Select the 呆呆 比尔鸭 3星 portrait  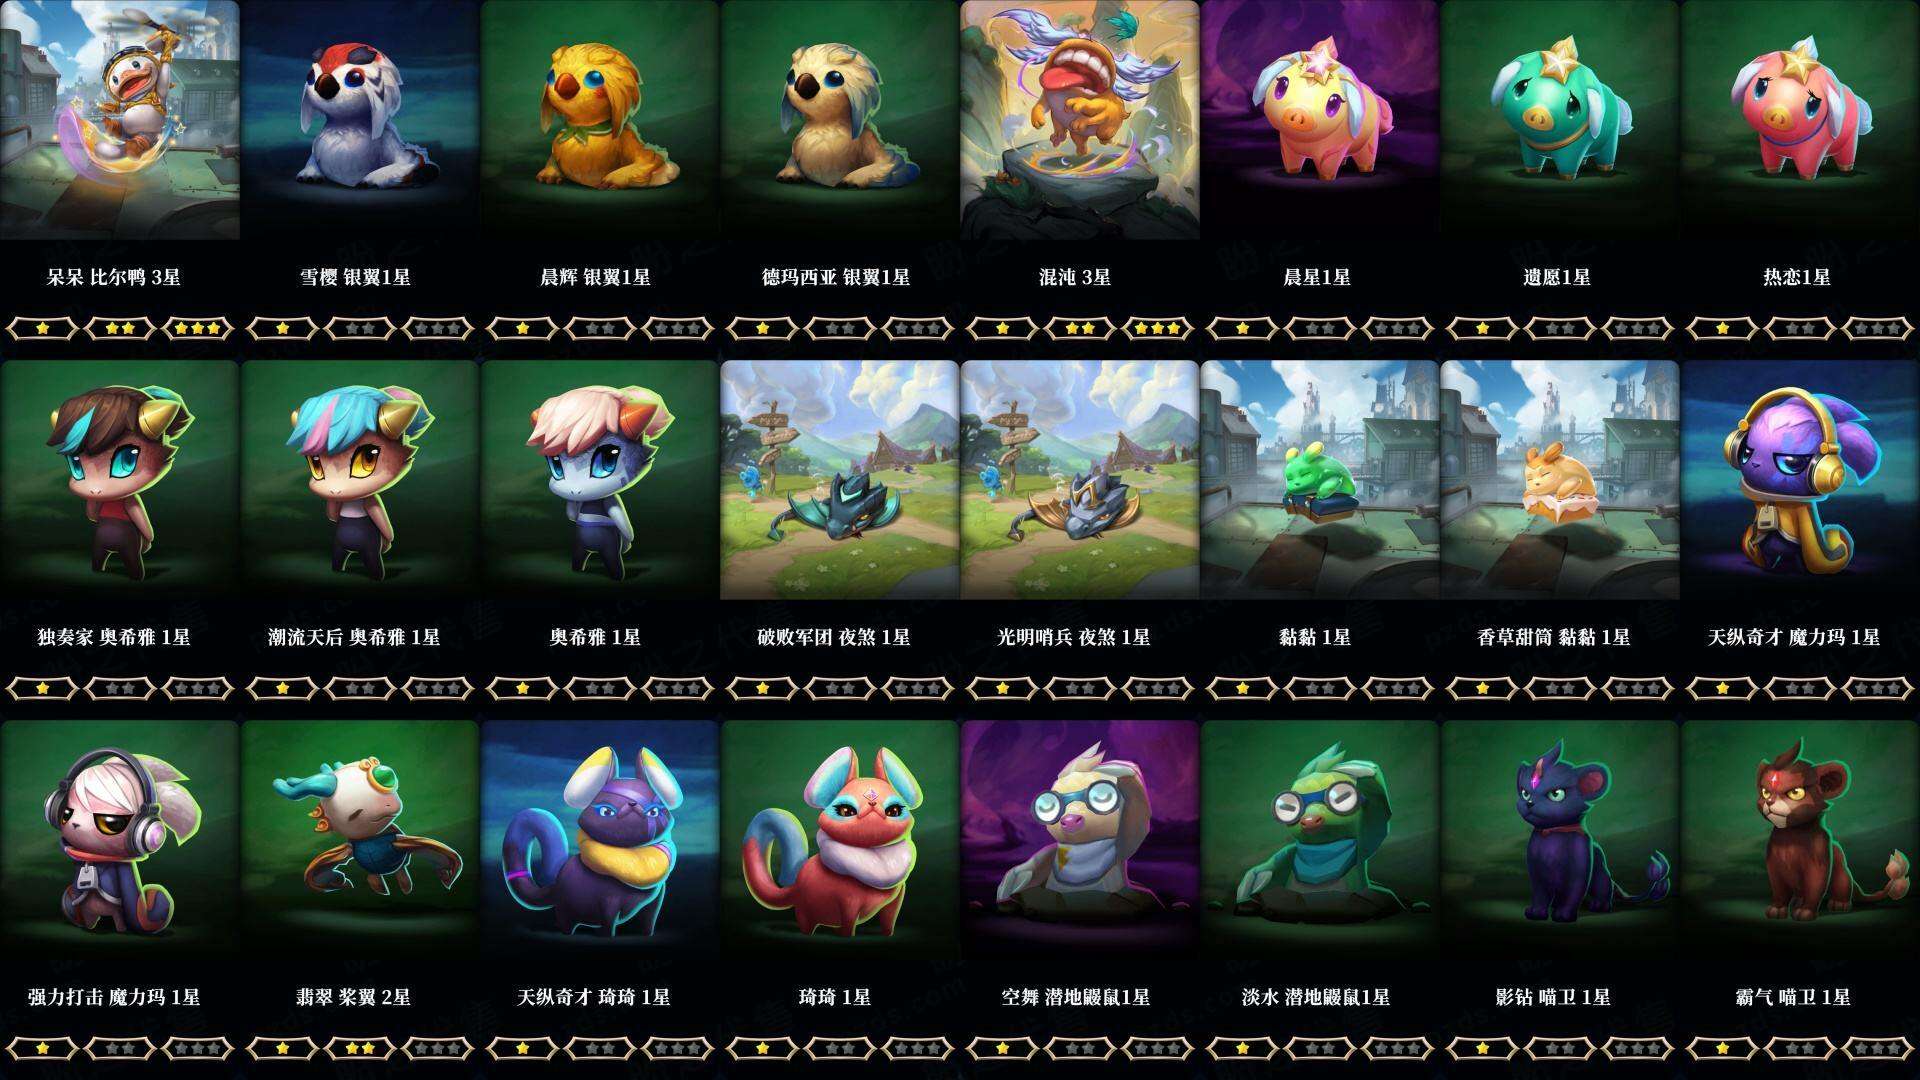[x=120, y=120]
